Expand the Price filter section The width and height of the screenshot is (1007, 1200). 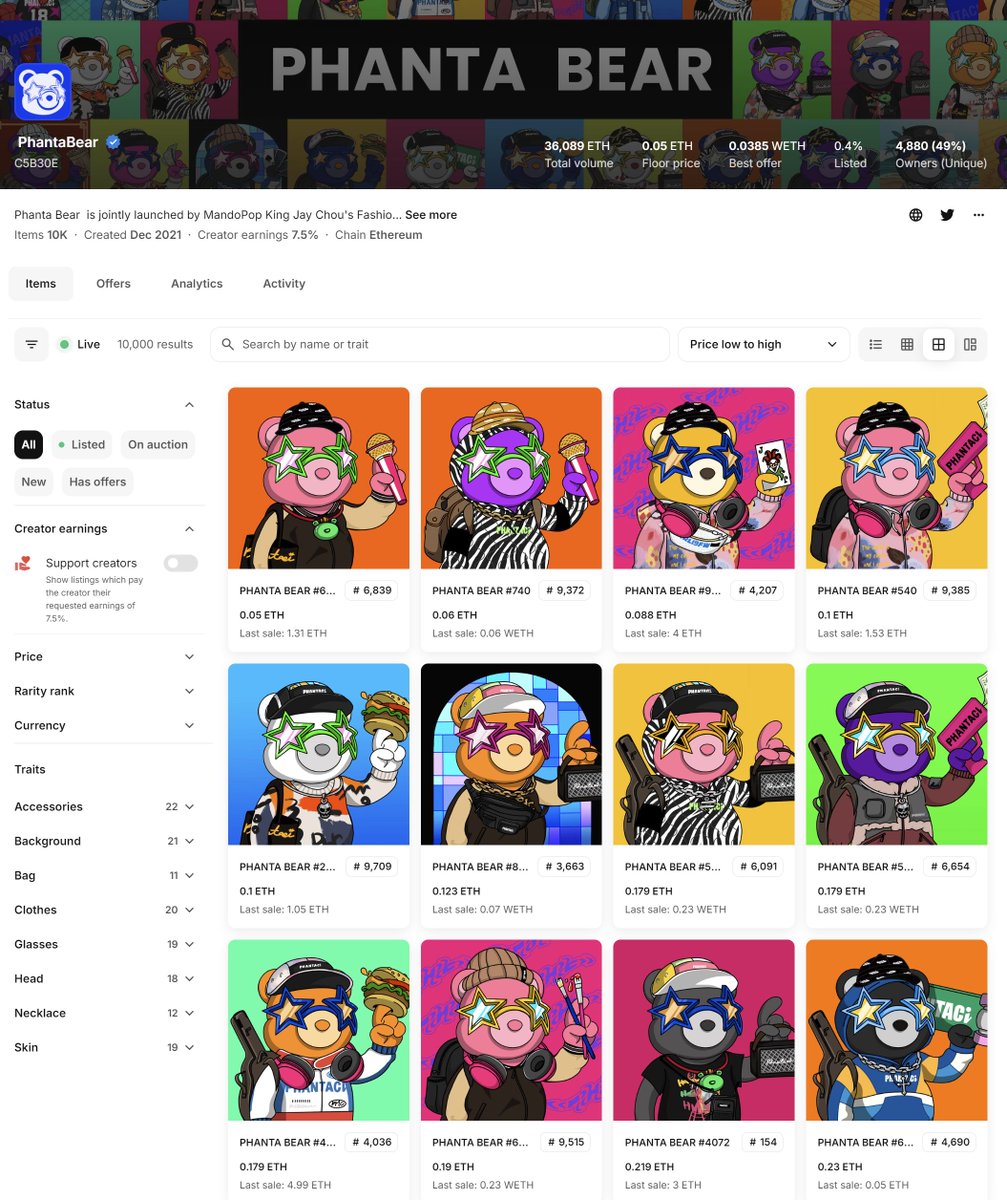[x=105, y=657]
